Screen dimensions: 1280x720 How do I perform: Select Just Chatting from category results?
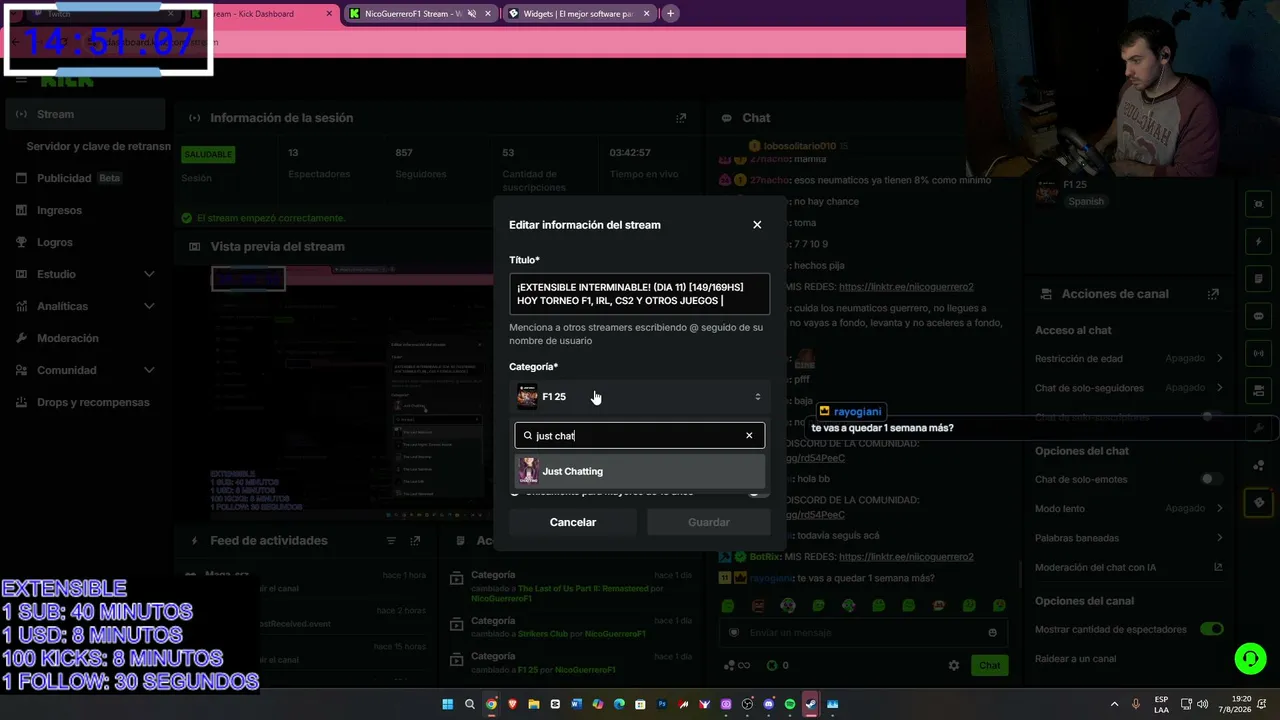coord(640,471)
